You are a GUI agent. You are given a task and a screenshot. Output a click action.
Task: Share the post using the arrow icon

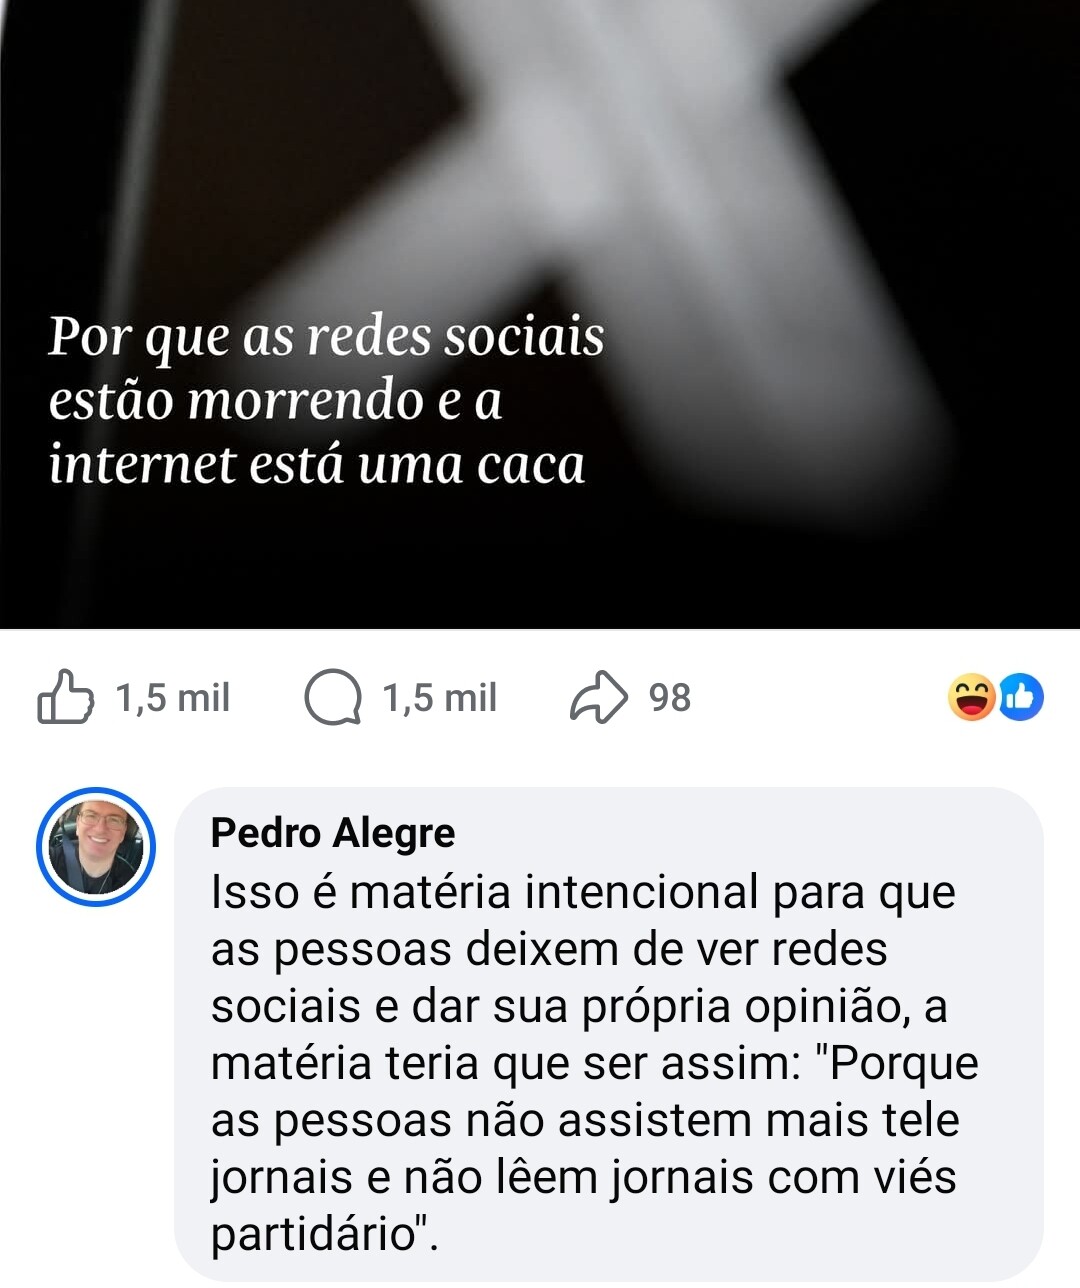tap(599, 697)
